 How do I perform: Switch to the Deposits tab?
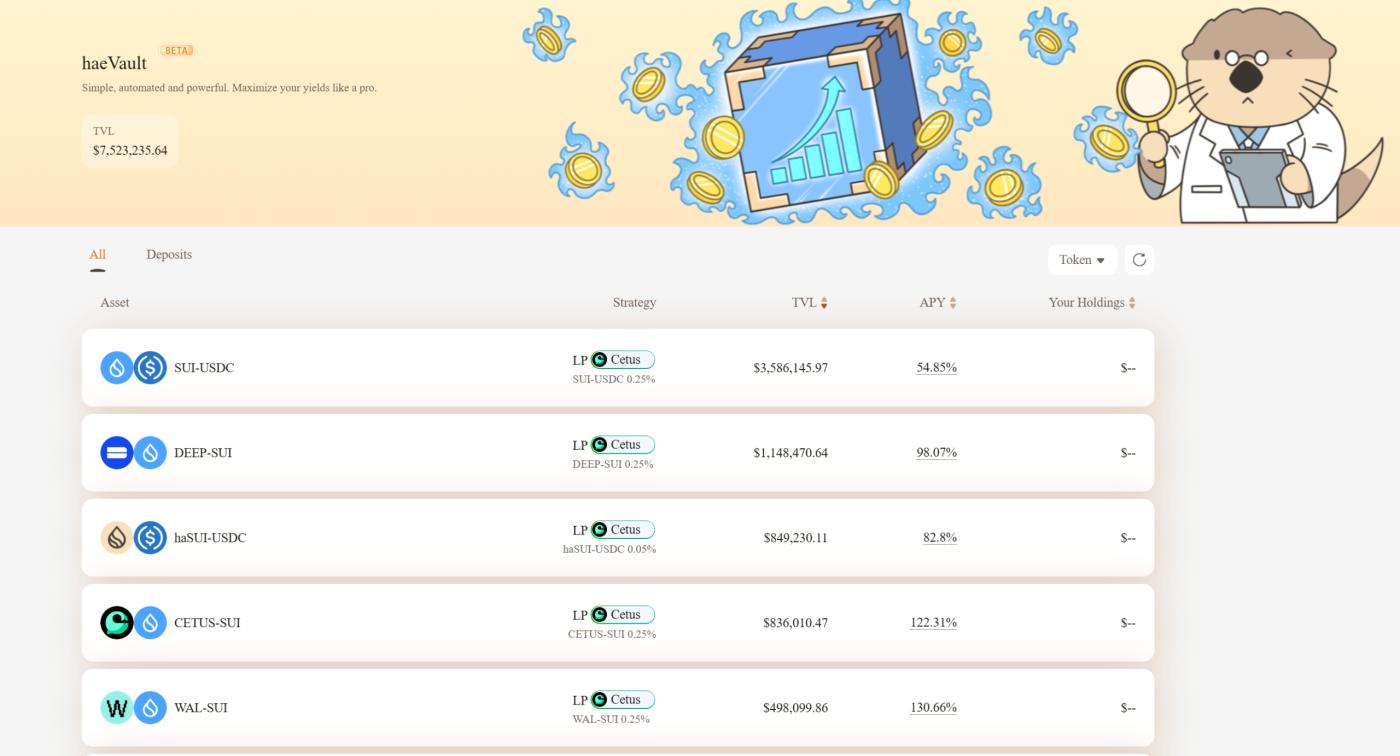tap(169, 254)
